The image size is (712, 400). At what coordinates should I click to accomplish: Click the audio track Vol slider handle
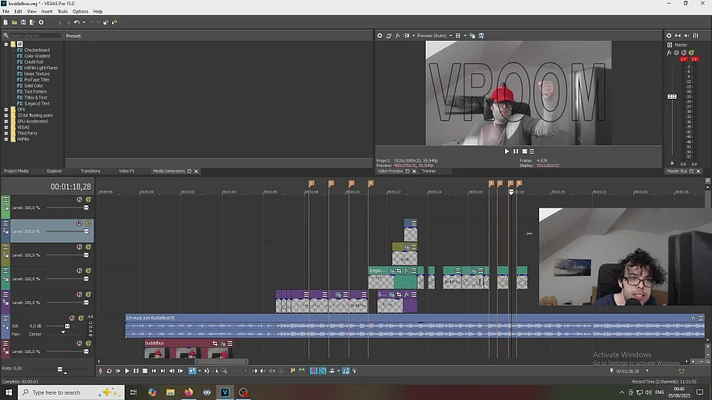tap(67, 326)
